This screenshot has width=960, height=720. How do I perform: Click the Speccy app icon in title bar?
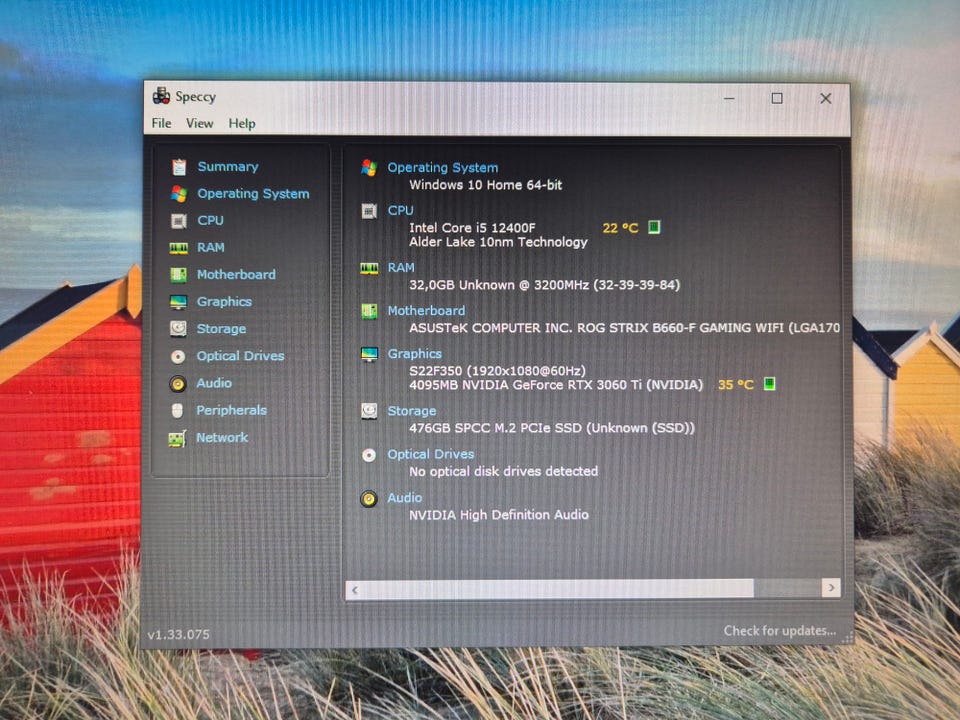point(162,96)
